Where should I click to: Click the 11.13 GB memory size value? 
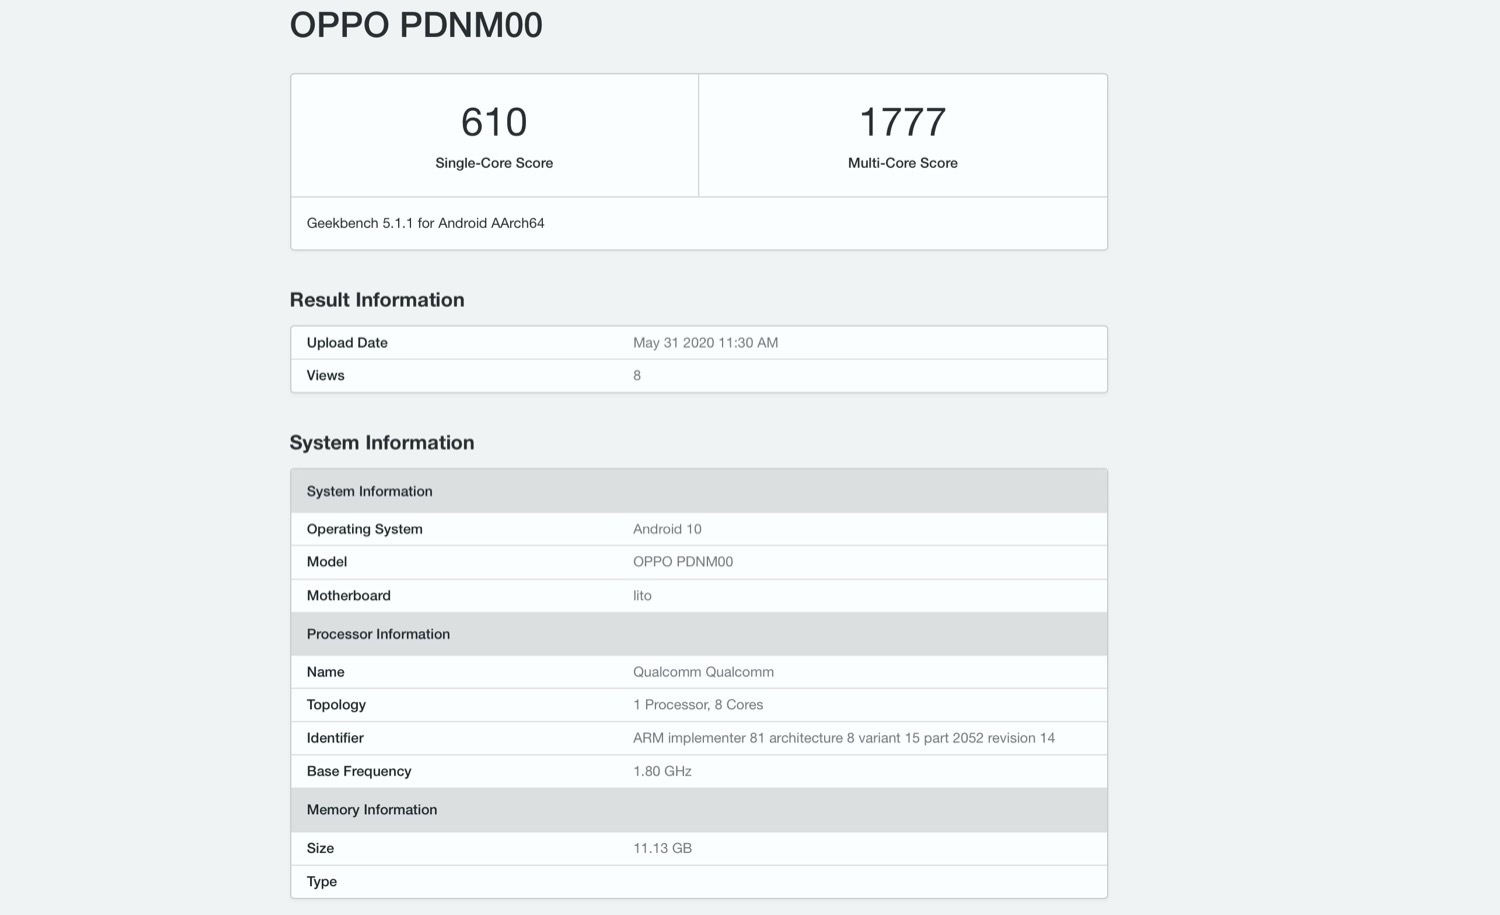point(662,848)
